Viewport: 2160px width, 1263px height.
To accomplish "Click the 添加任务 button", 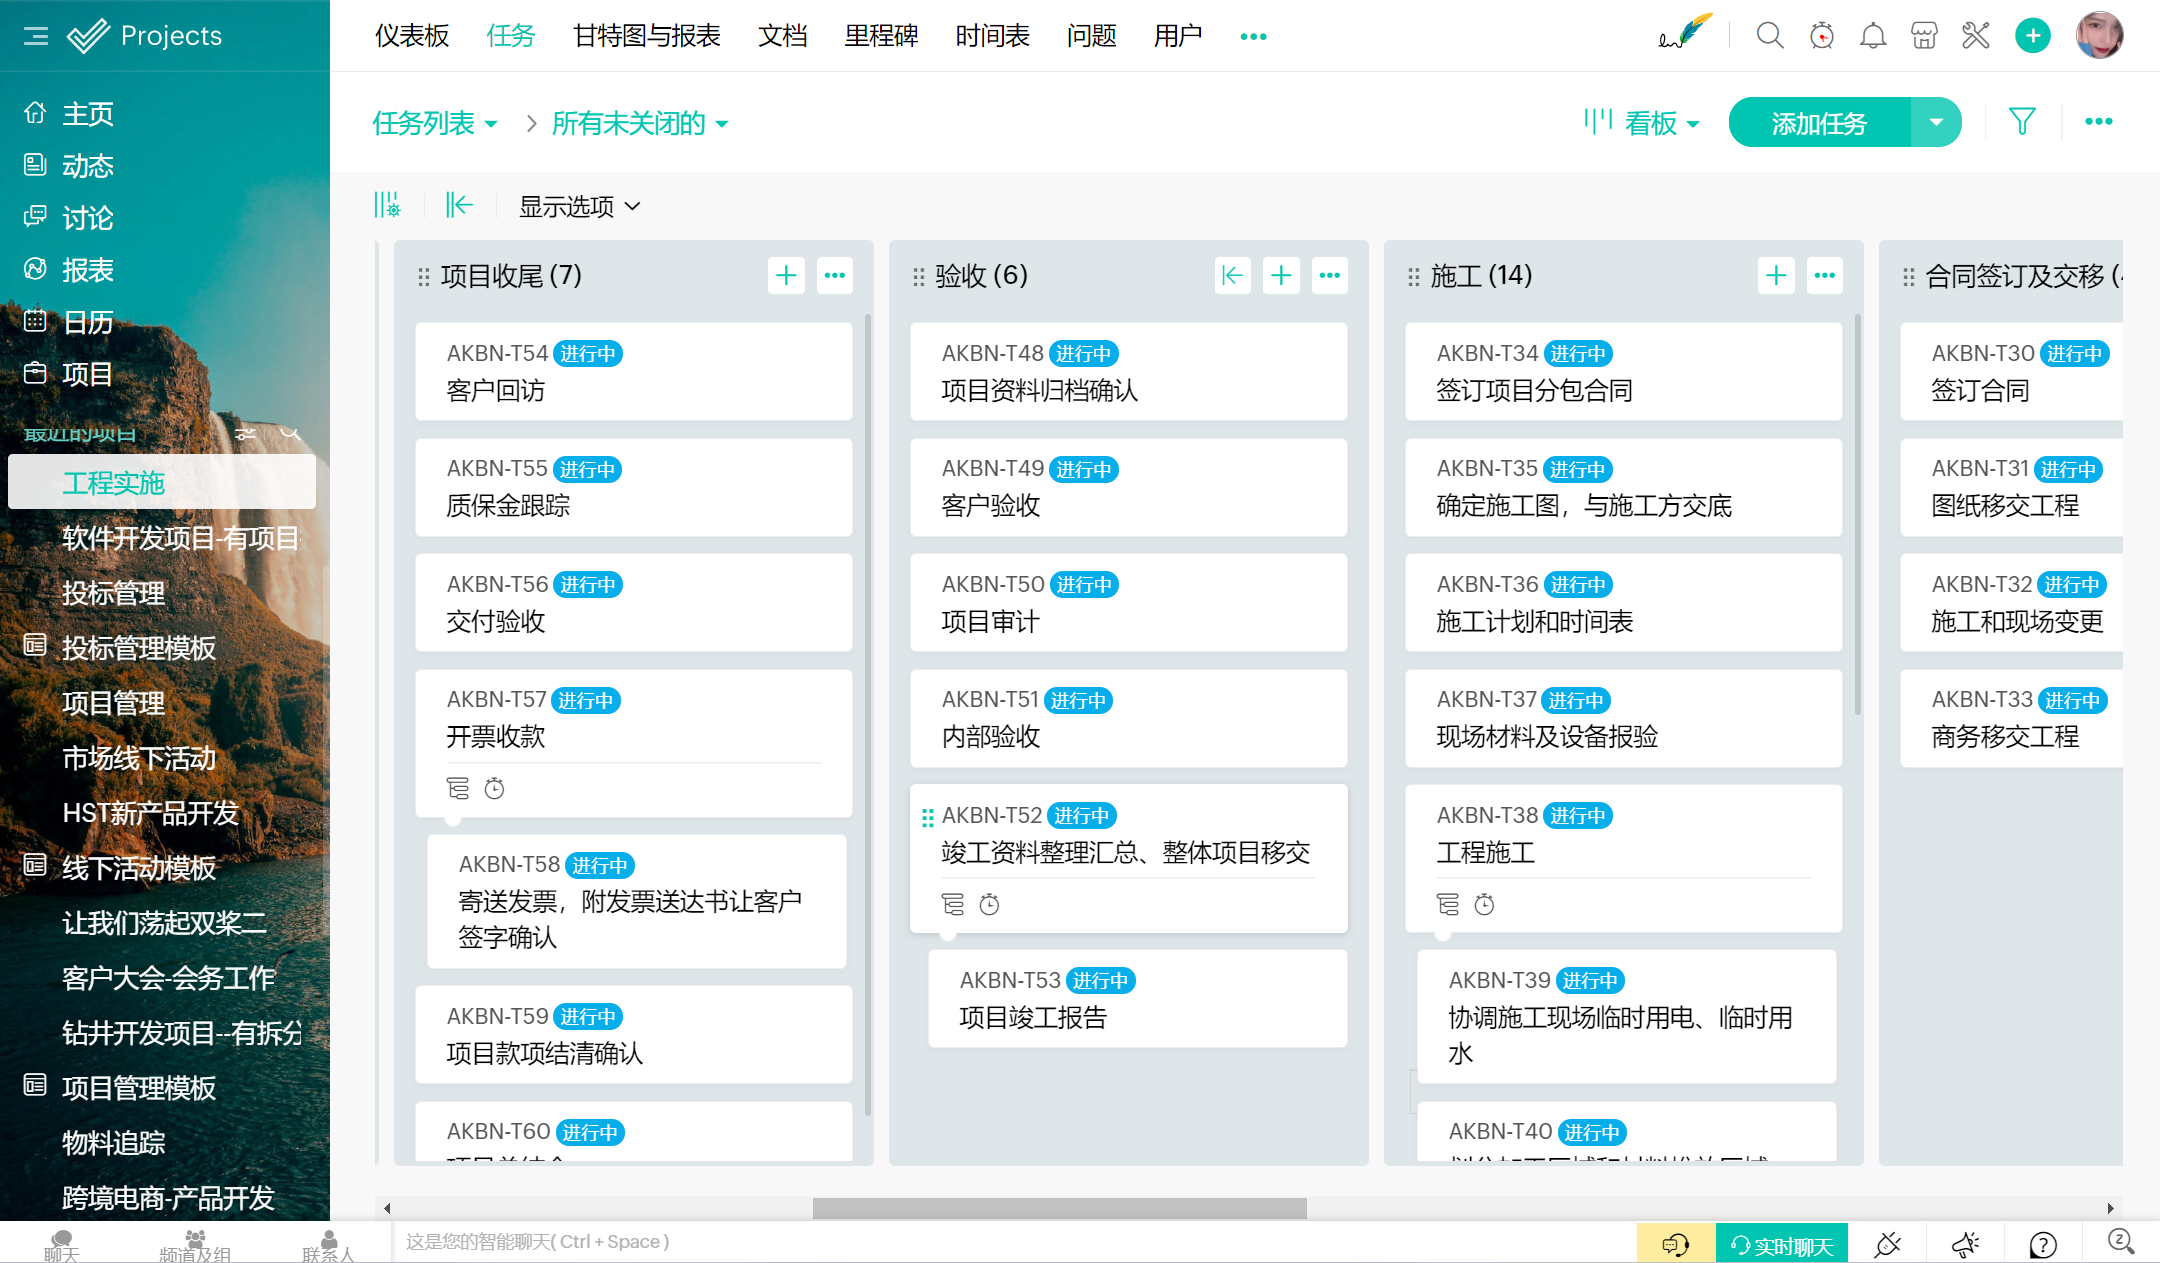I will (x=1819, y=122).
